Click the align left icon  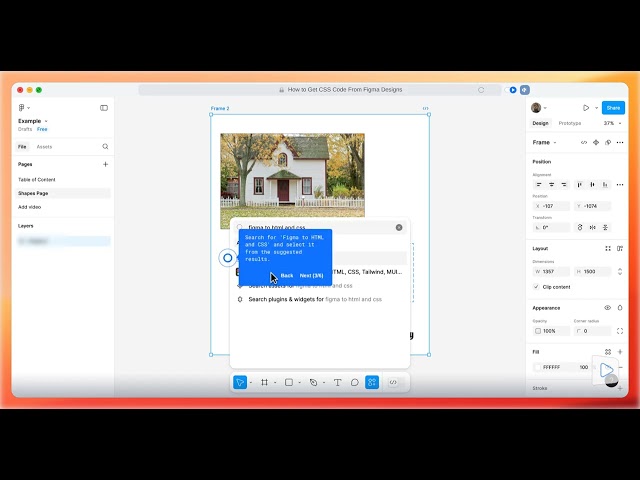coord(539,185)
